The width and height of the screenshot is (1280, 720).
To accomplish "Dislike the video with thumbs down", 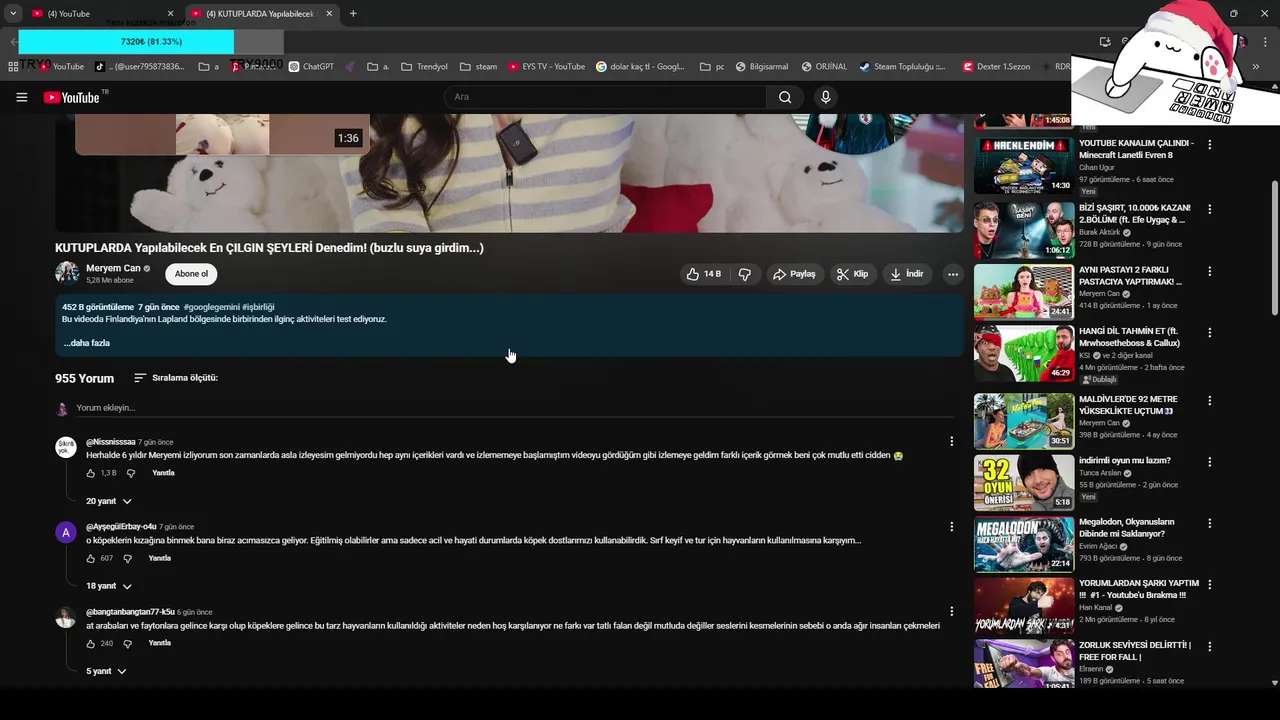I will (x=745, y=274).
